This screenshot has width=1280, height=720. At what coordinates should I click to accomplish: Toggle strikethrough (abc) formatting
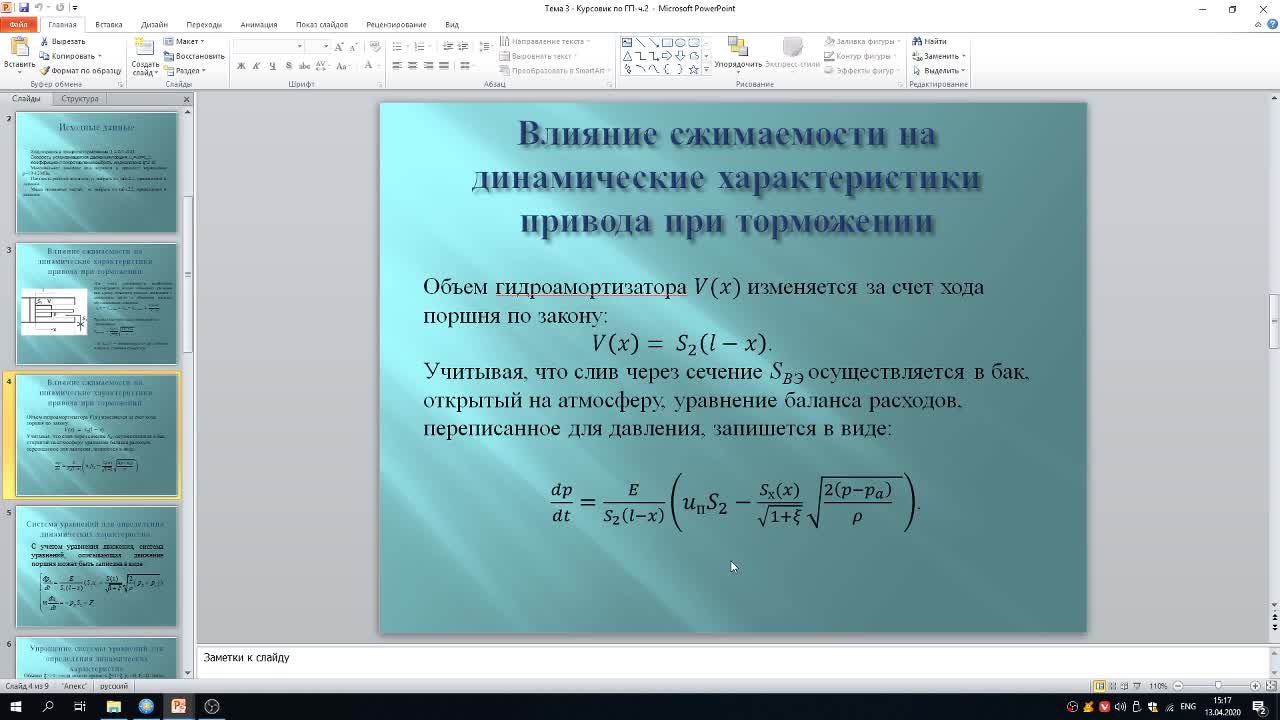pyautogui.click(x=305, y=66)
